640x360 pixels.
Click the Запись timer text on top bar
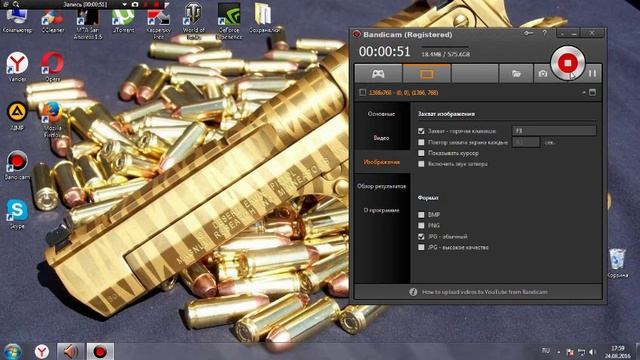[x=85, y=4]
